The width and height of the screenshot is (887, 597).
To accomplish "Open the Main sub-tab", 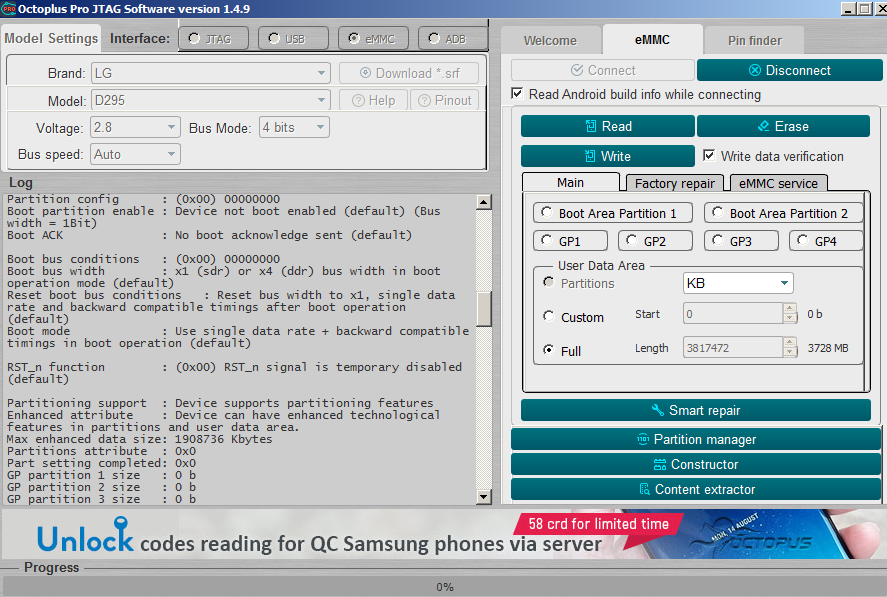I will (x=570, y=182).
